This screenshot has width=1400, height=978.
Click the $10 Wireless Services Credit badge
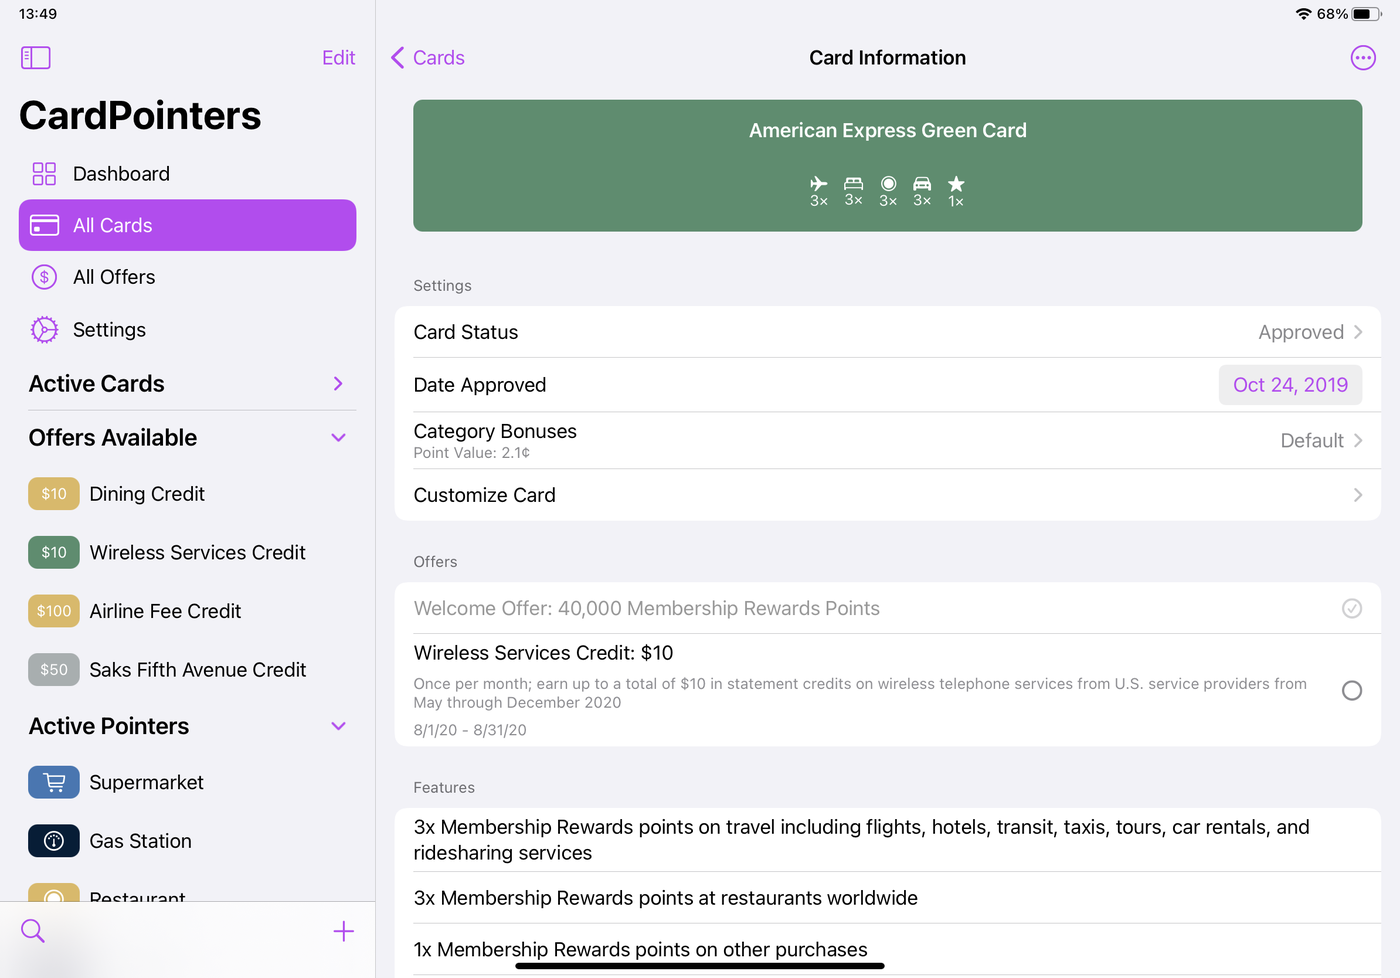(54, 552)
